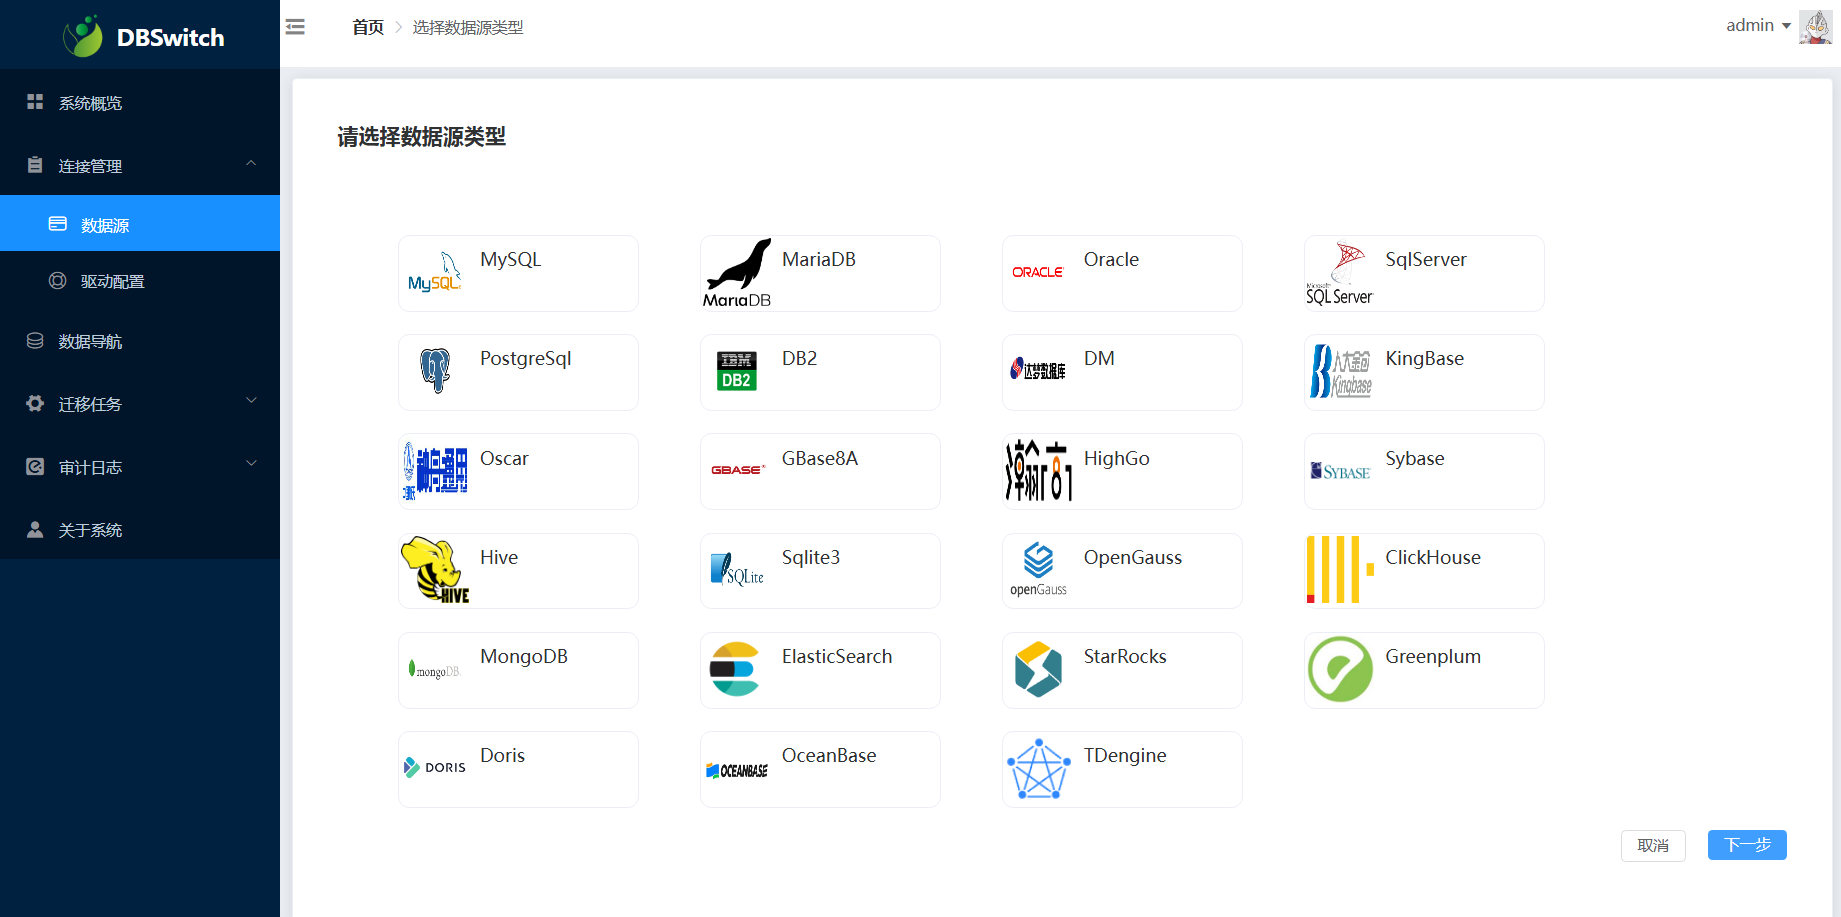The width and height of the screenshot is (1841, 917).
Task: Open the admin user dropdown
Action: (x=1758, y=26)
